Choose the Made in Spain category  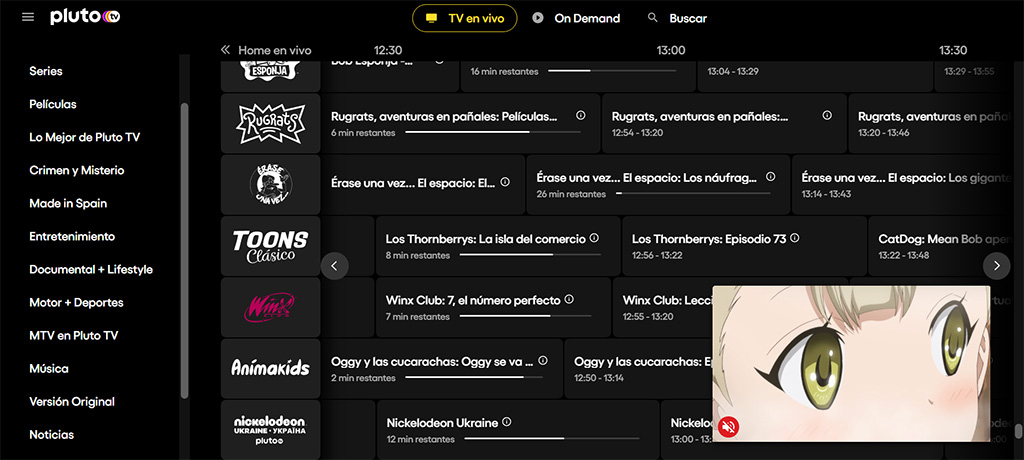pyautogui.click(x=68, y=203)
